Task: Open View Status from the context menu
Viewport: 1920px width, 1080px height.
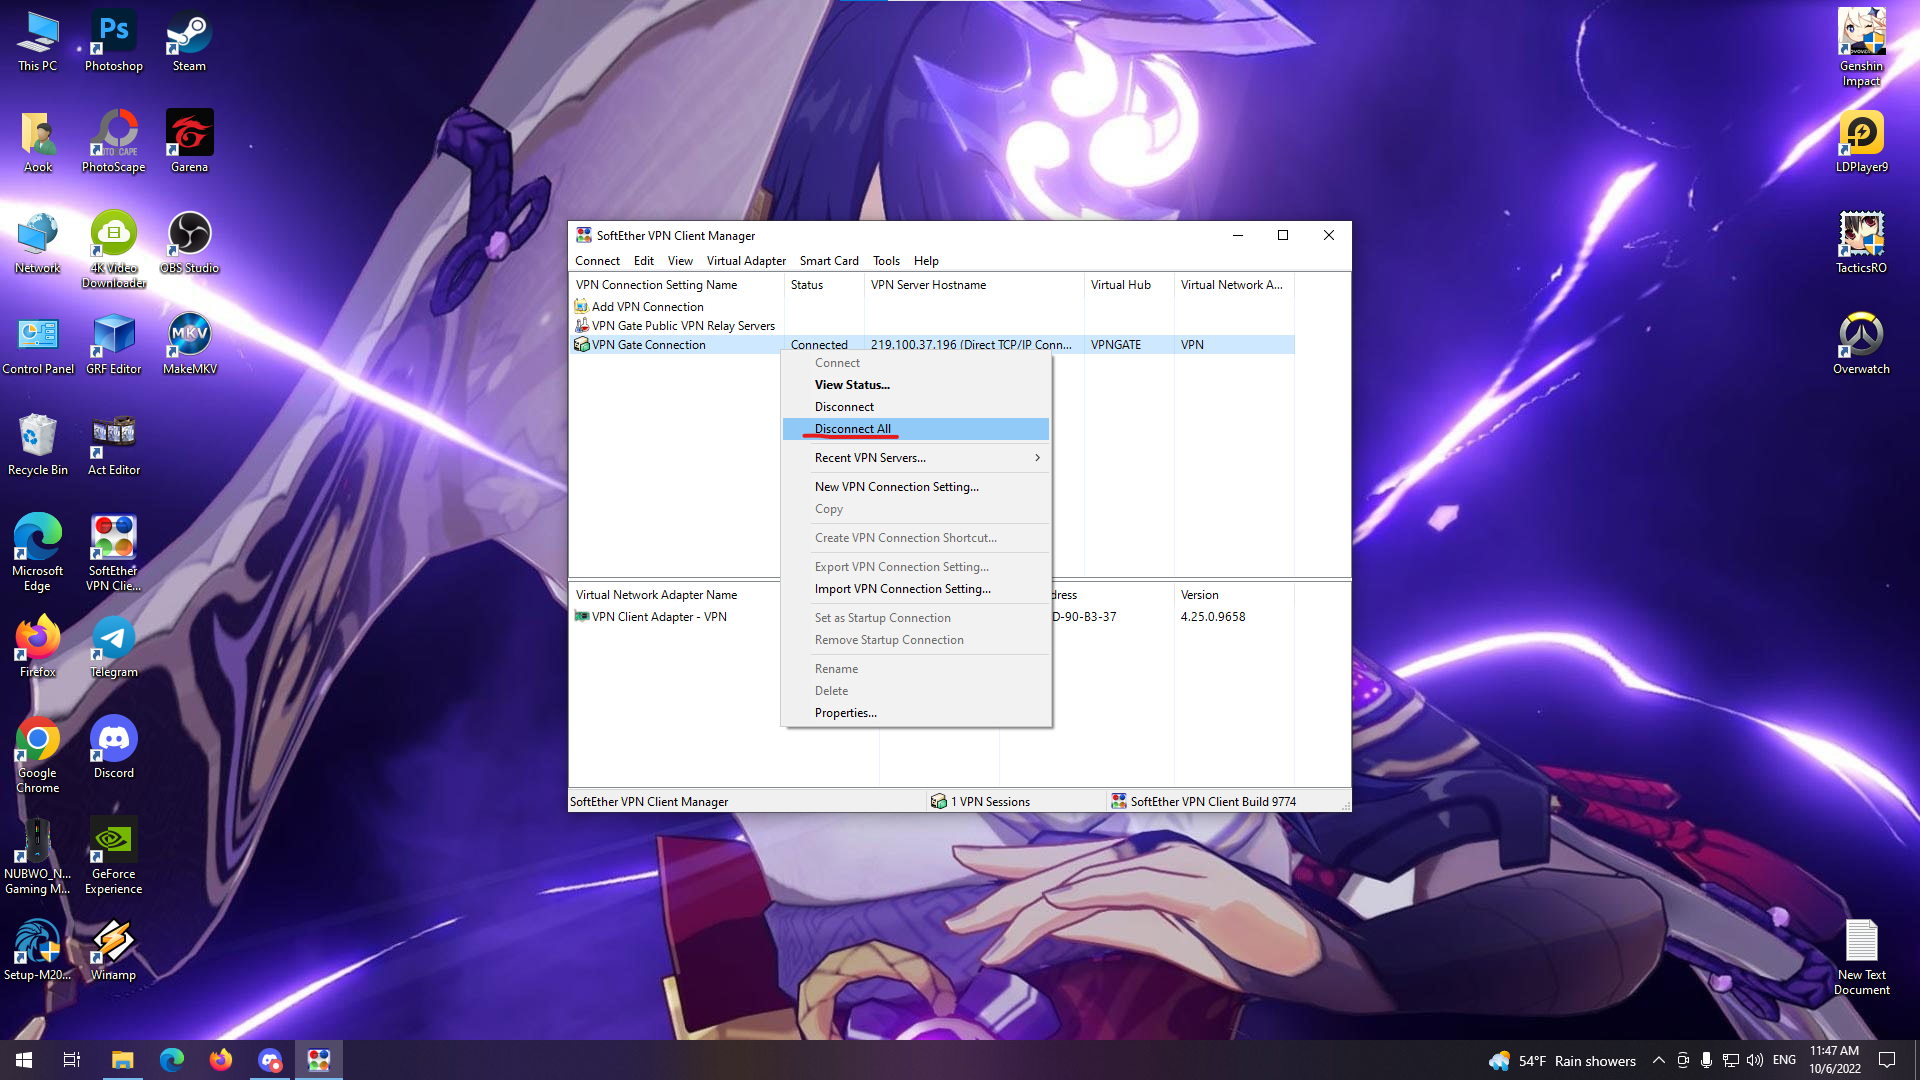Action: [x=916, y=385]
